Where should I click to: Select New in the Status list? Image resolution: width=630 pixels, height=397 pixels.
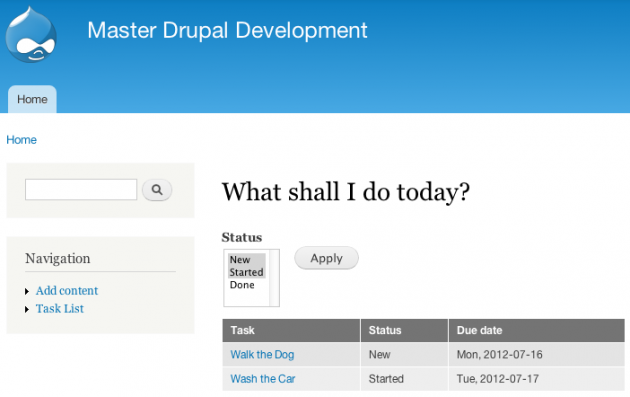click(x=247, y=260)
